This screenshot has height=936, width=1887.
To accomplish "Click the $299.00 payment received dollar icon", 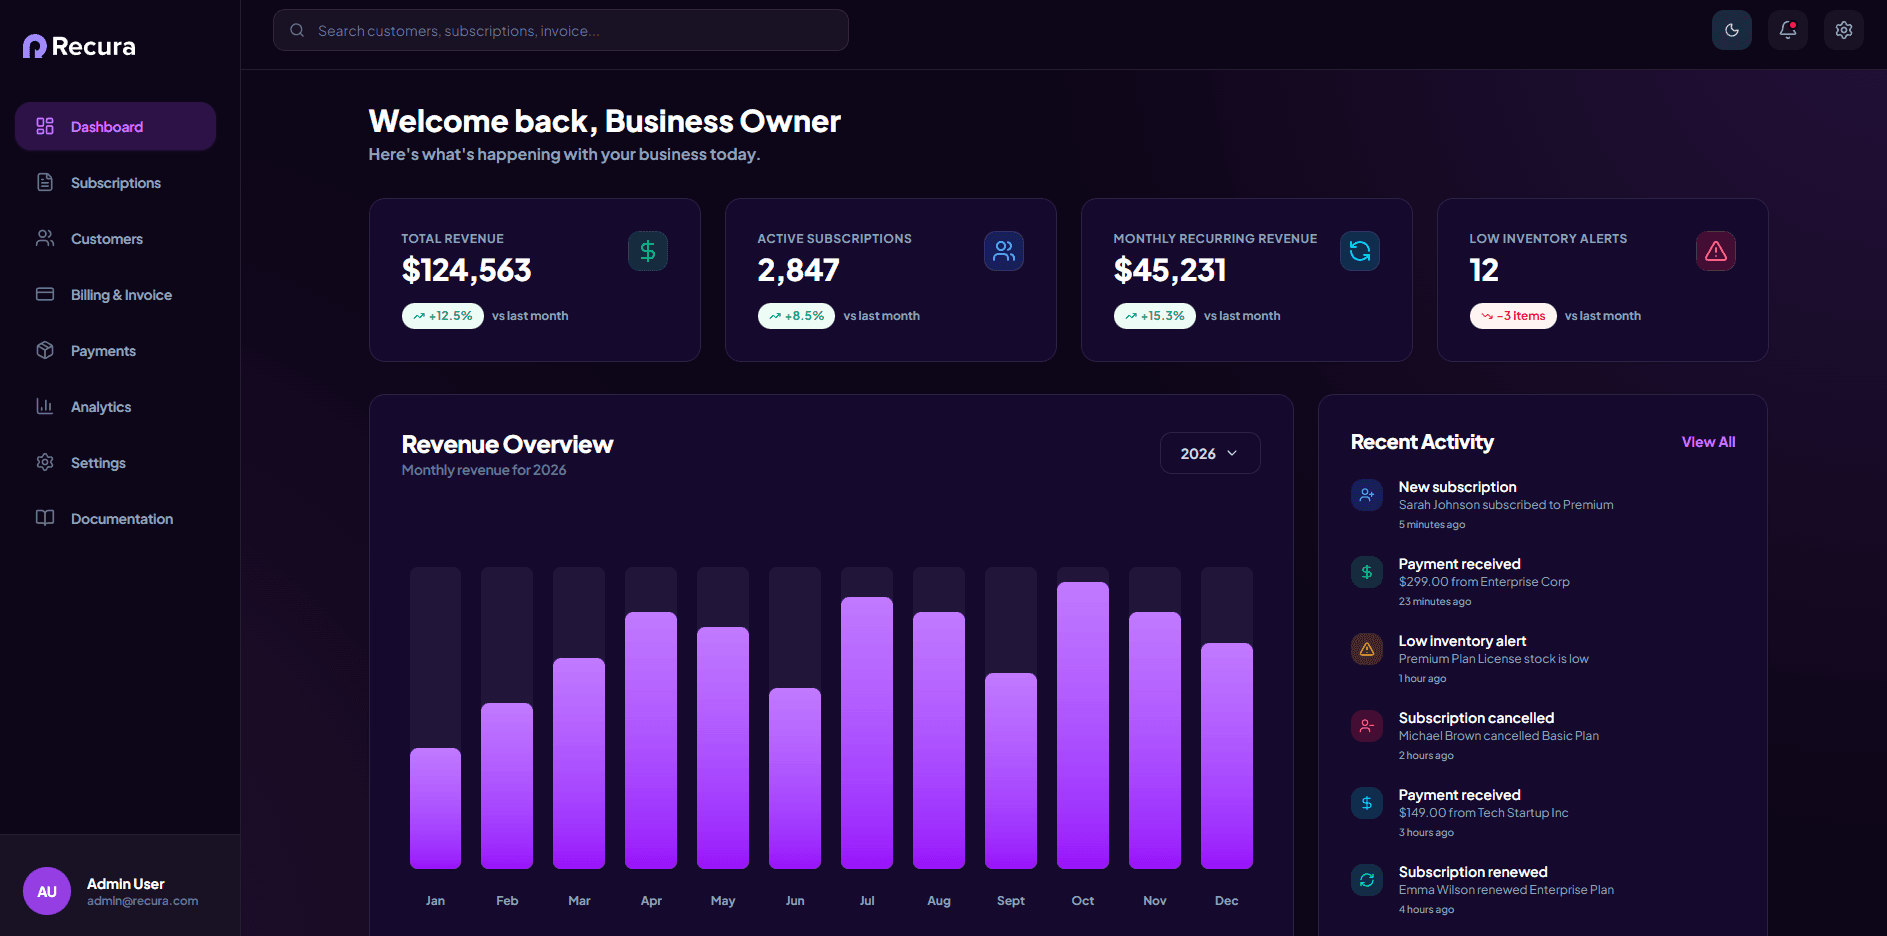I will [x=1367, y=572].
